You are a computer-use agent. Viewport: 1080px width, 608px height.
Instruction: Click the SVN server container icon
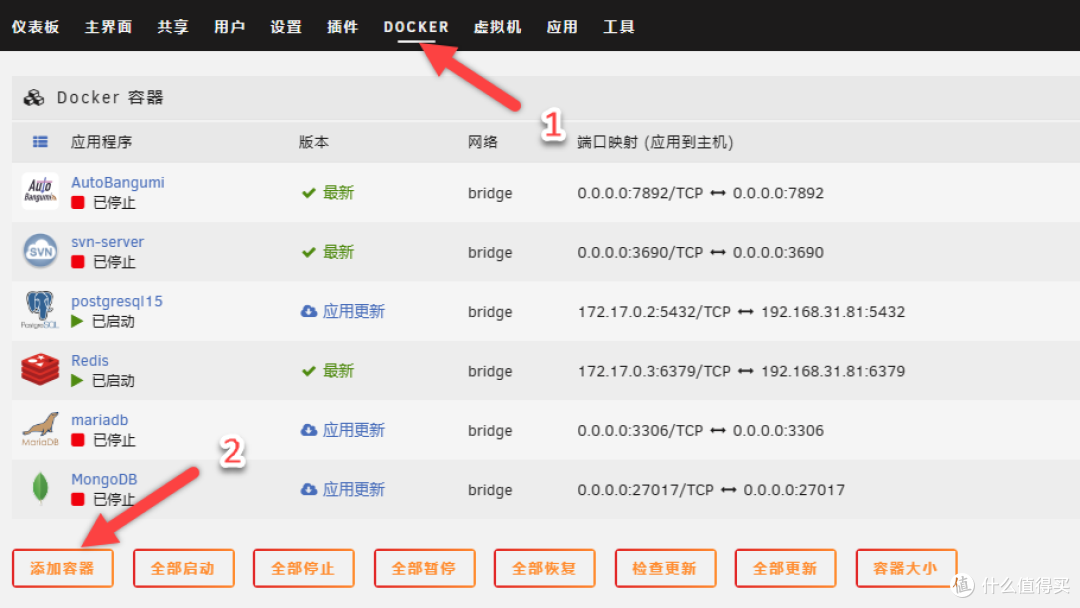click(x=40, y=251)
